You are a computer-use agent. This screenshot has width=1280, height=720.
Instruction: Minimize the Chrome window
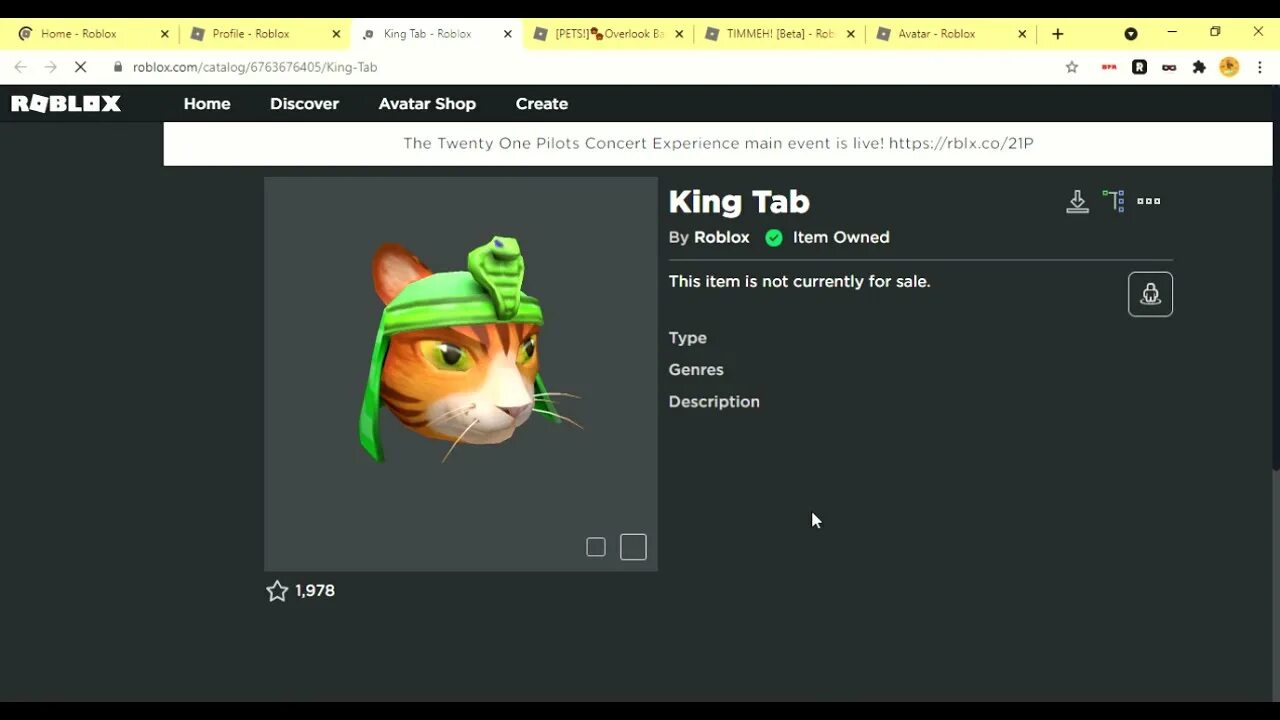(x=1172, y=33)
